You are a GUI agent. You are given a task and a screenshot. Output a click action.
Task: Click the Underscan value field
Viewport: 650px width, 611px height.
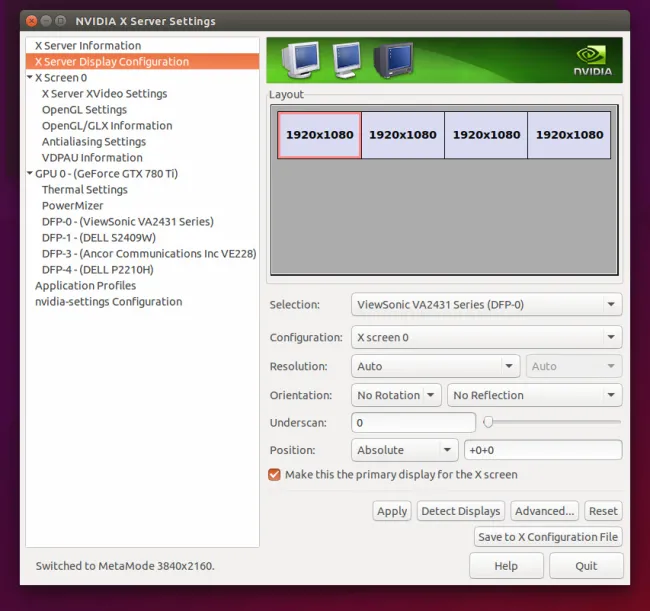pyautogui.click(x=413, y=423)
